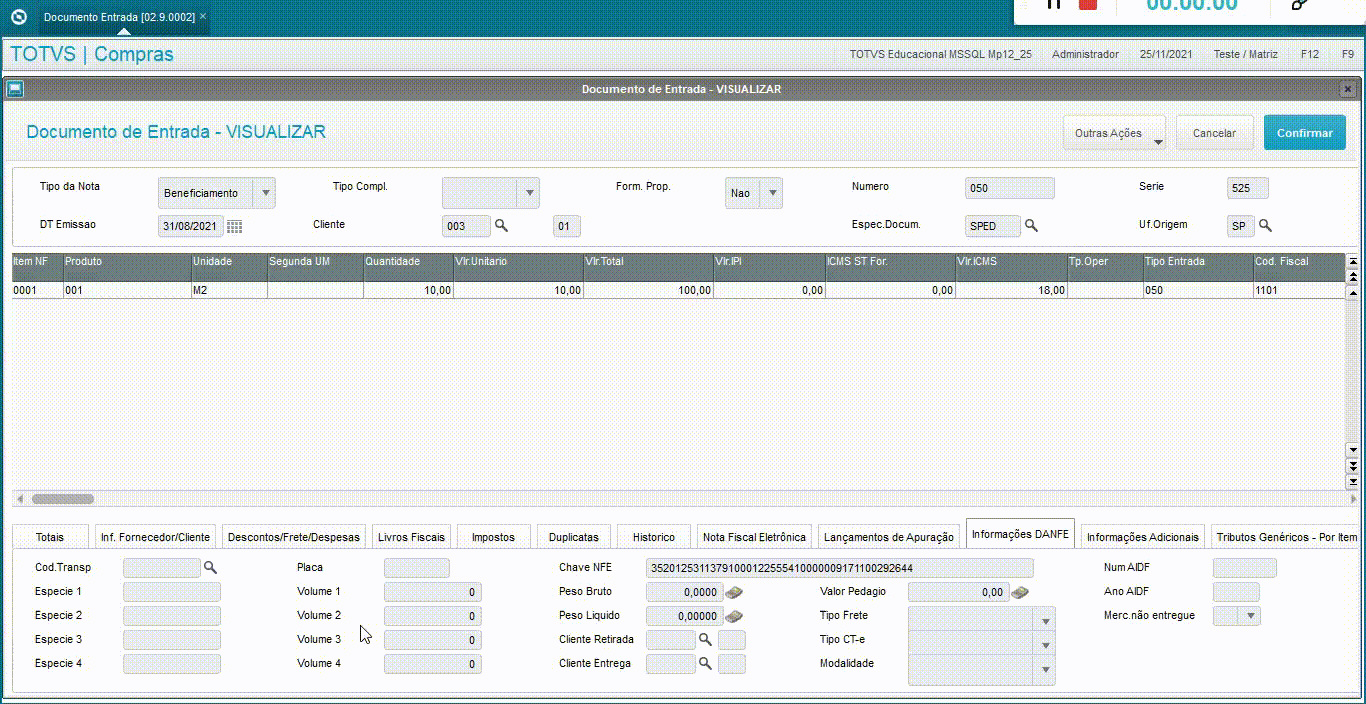Switch to the Impostos tab

coord(493,537)
